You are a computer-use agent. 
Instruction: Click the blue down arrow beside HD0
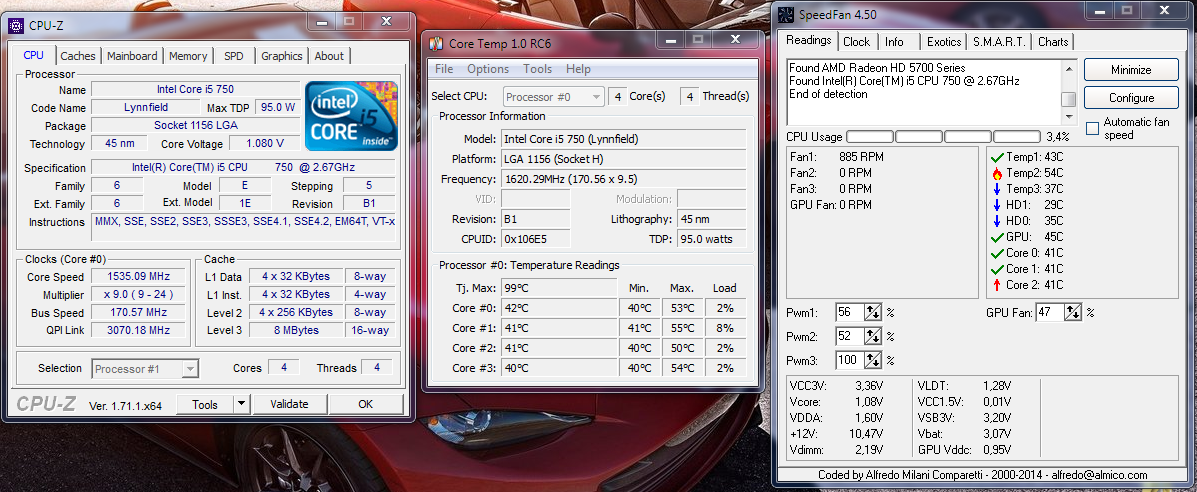click(x=996, y=222)
